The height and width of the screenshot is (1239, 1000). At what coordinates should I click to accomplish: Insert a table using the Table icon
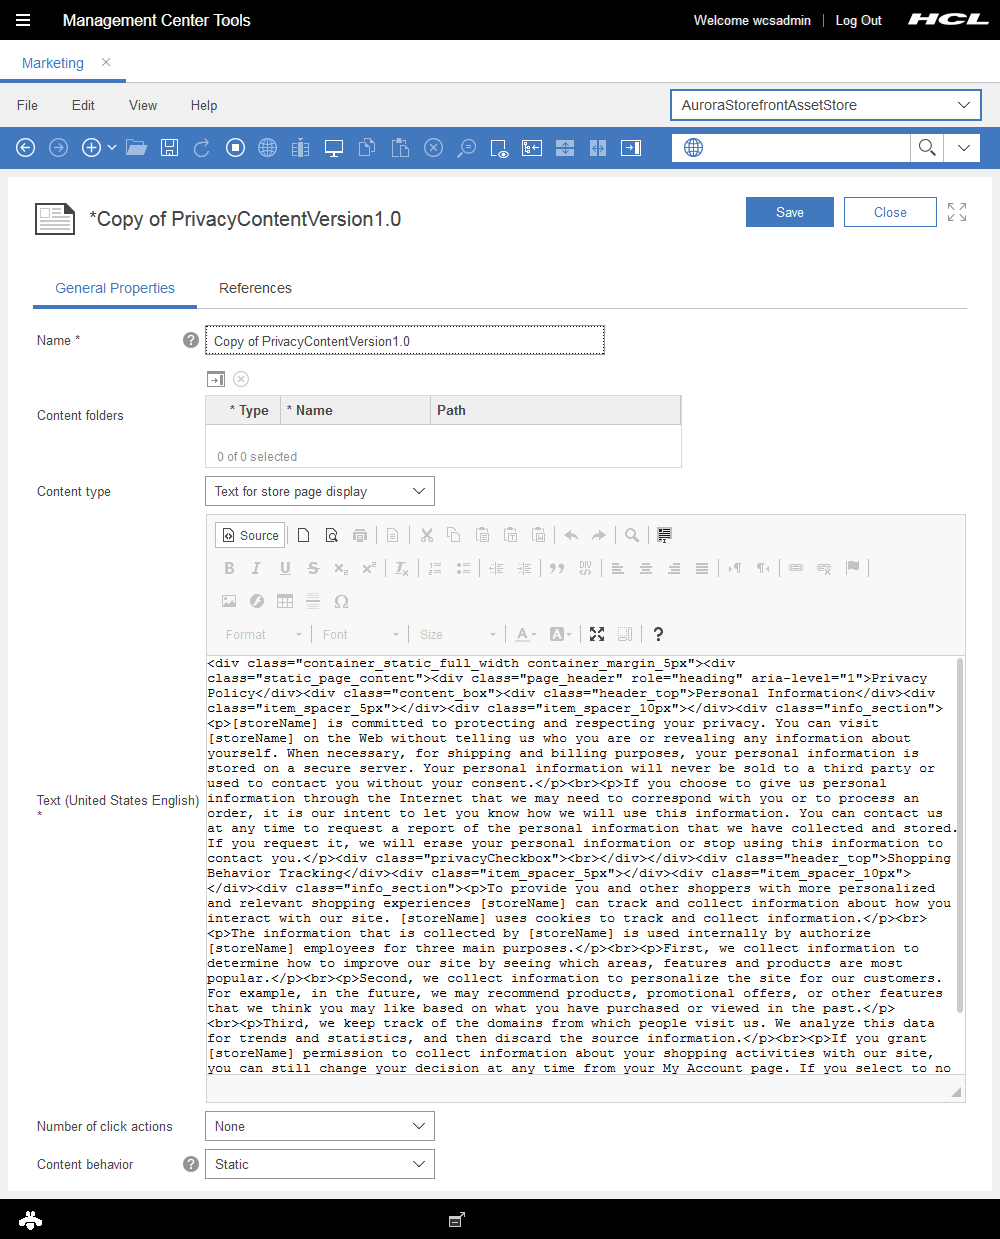pyautogui.click(x=284, y=601)
